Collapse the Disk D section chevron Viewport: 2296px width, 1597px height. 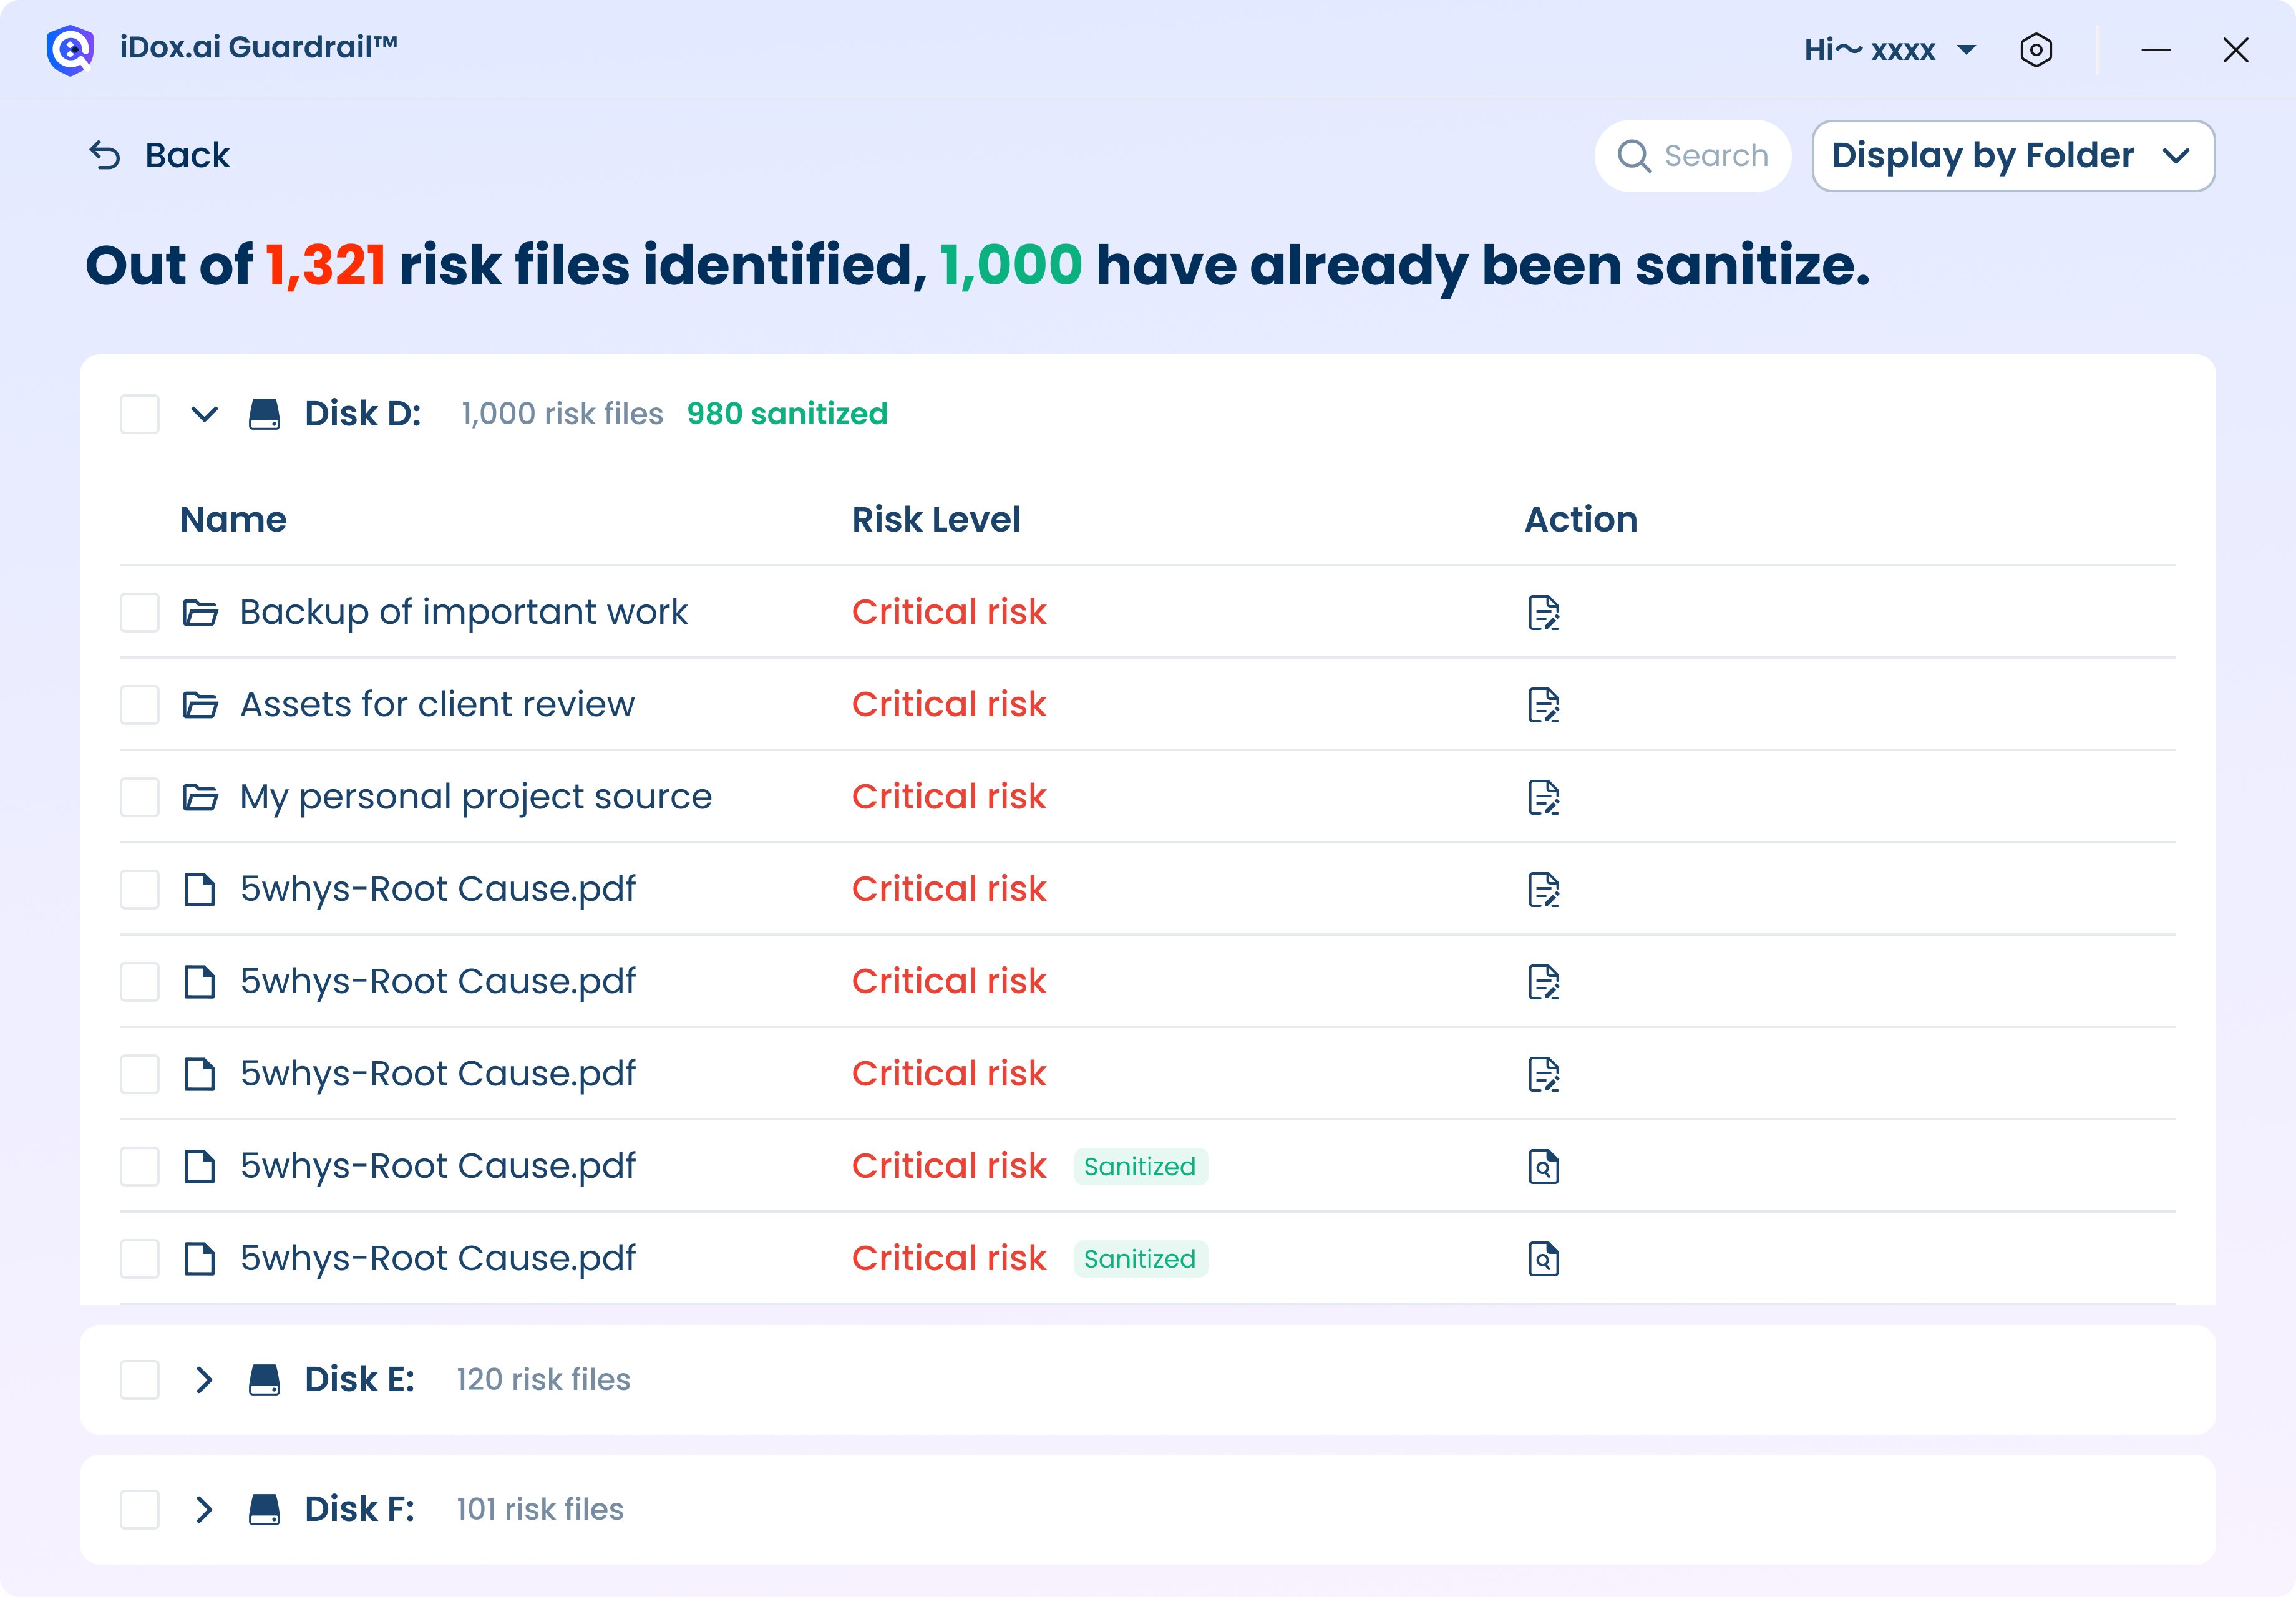coord(204,414)
